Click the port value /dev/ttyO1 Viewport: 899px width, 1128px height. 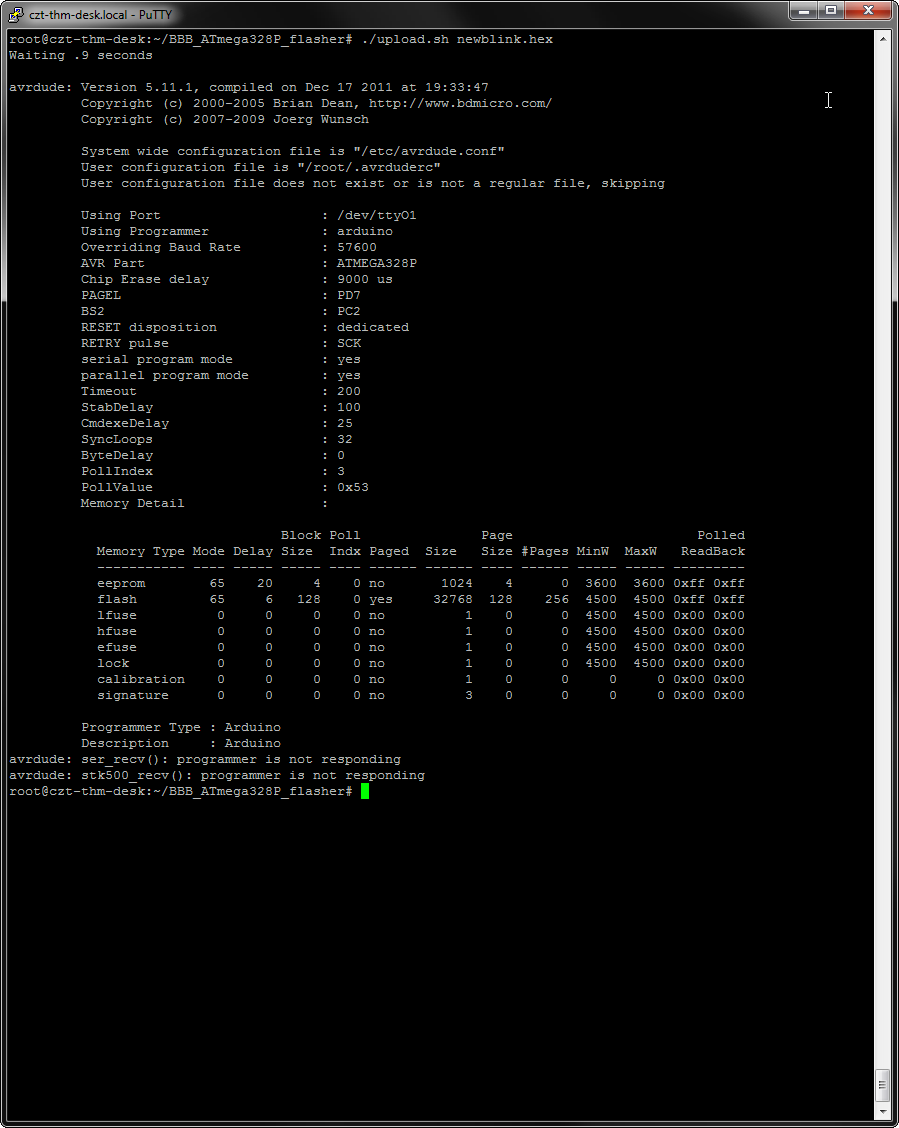377,215
